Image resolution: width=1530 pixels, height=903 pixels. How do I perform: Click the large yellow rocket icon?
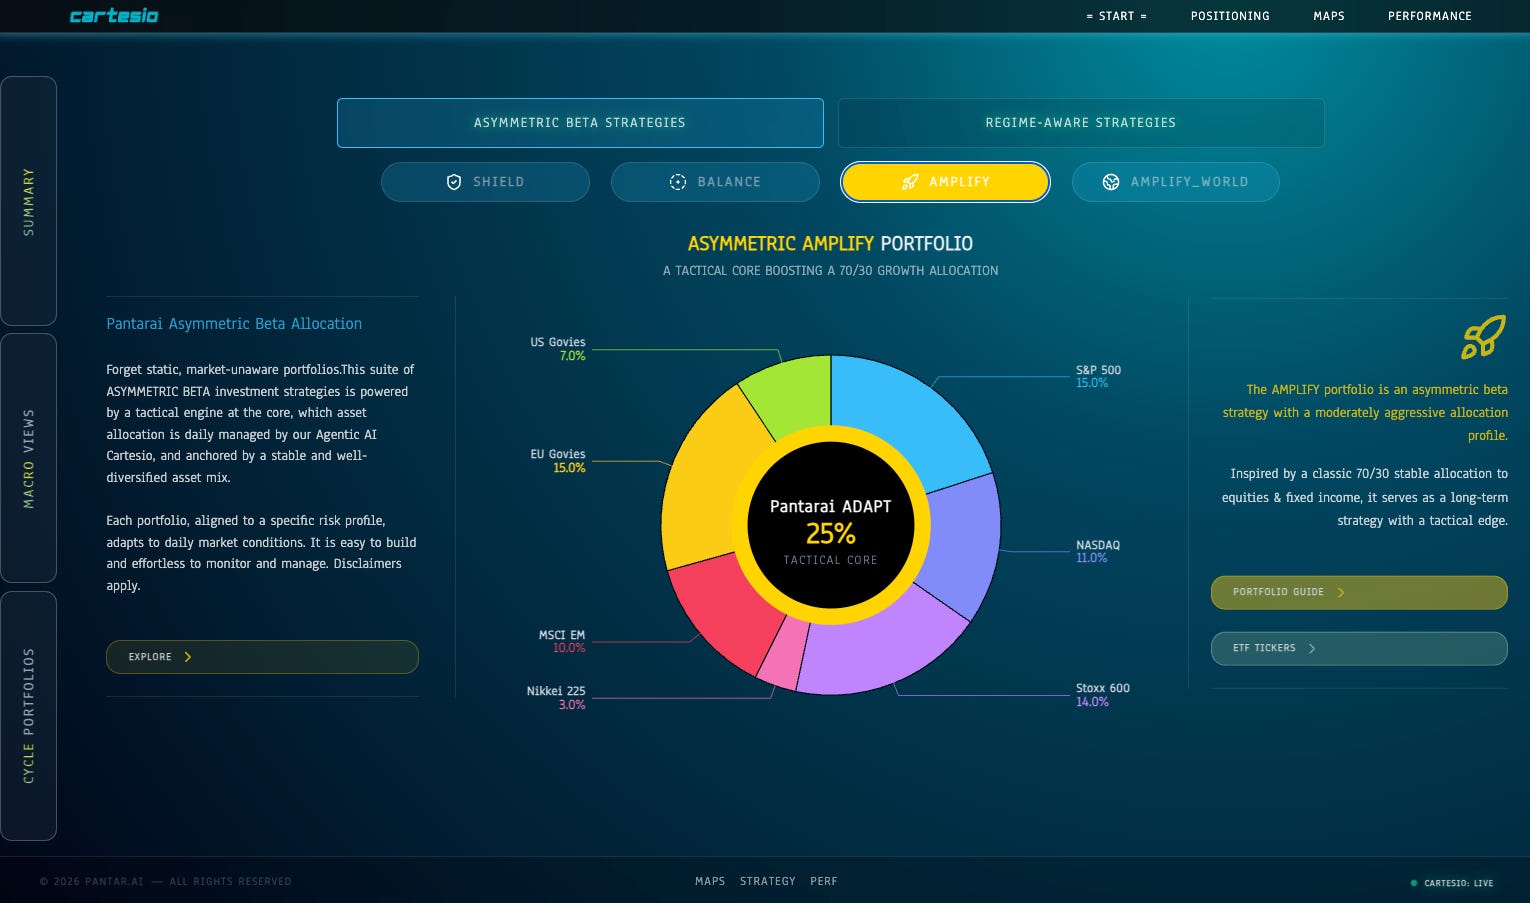[x=1483, y=337]
